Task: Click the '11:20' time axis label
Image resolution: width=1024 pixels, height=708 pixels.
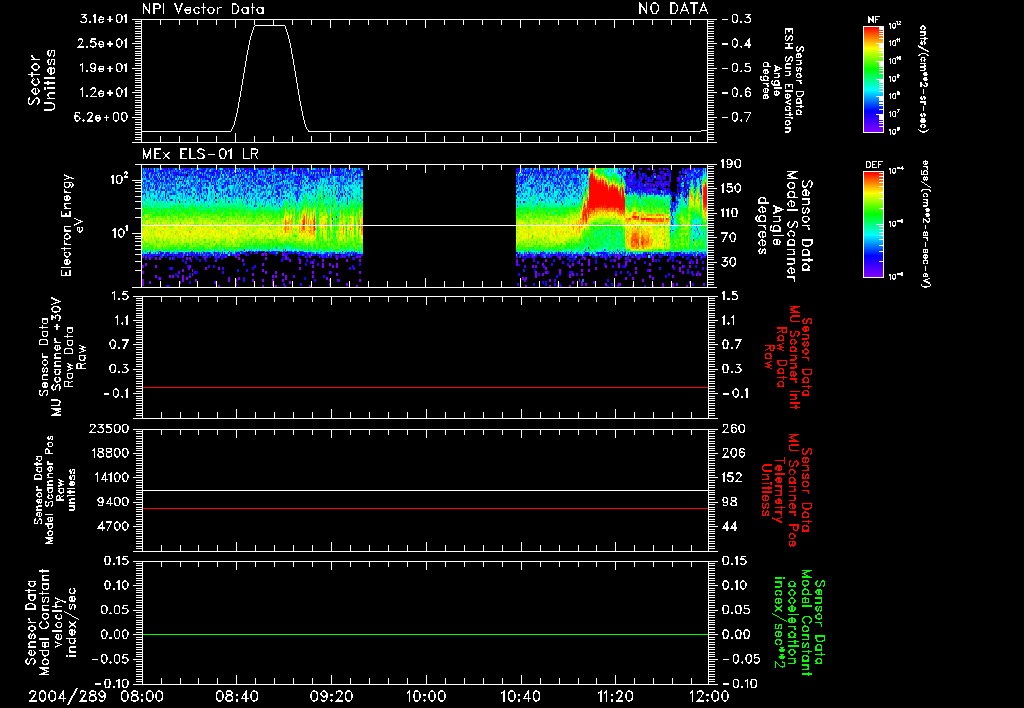Action: (615, 696)
